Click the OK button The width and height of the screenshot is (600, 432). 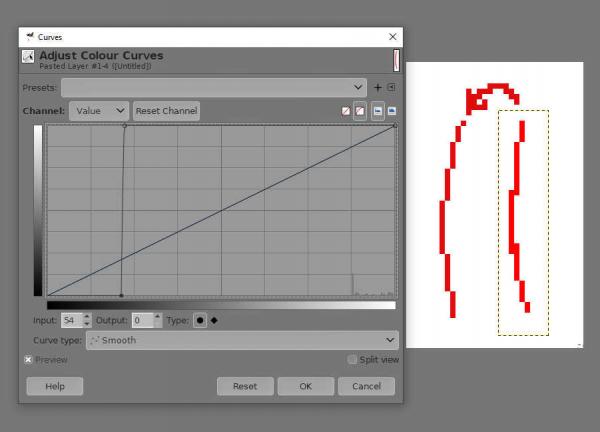click(x=306, y=386)
